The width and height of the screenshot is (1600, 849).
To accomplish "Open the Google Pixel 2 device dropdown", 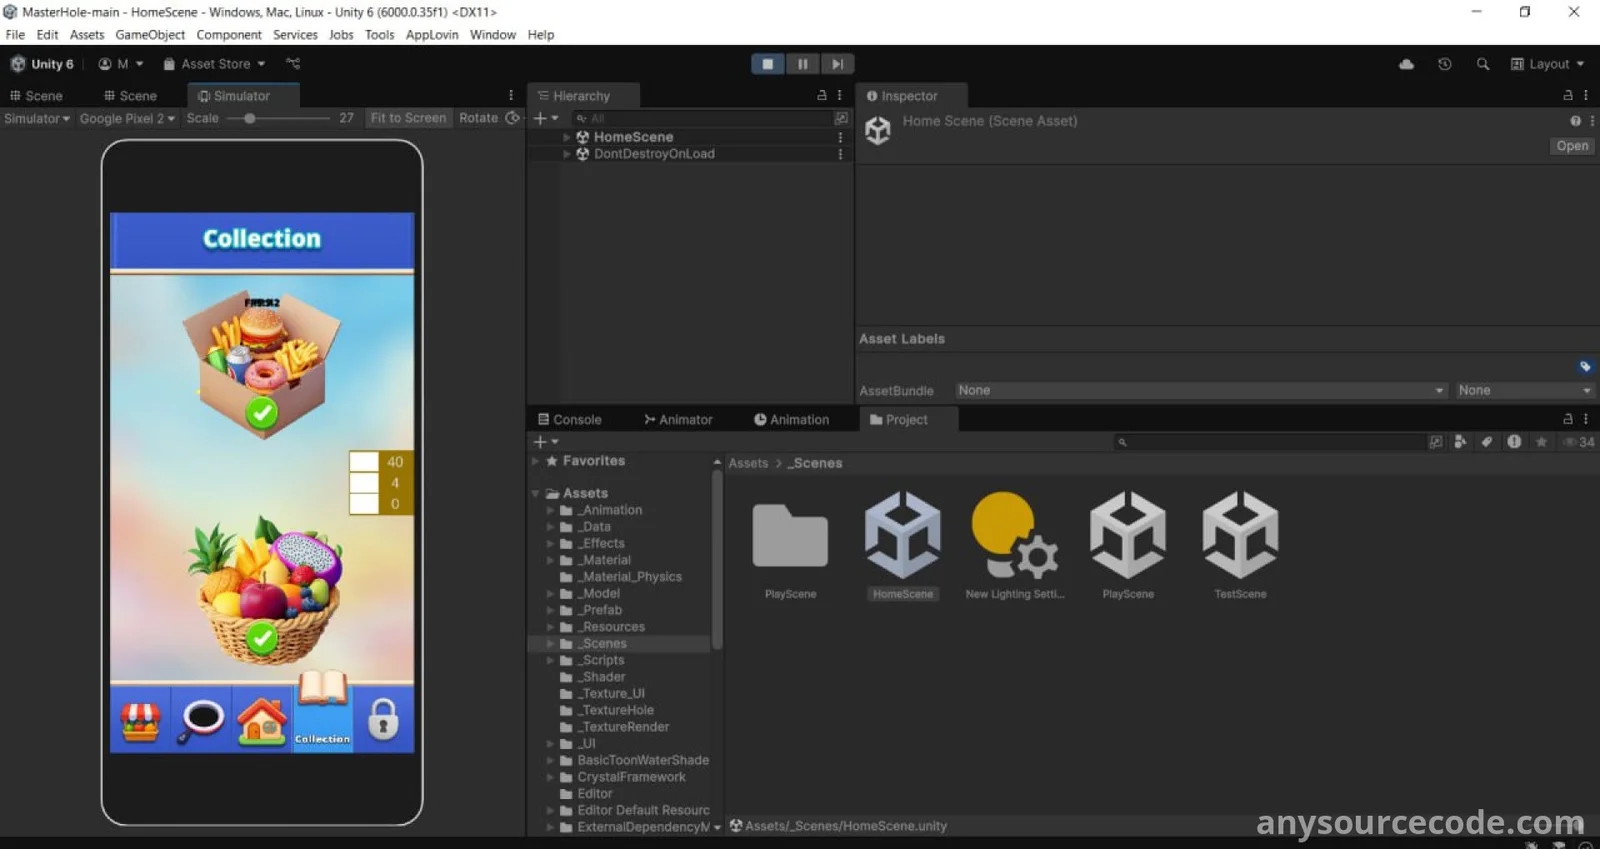I will (x=127, y=118).
